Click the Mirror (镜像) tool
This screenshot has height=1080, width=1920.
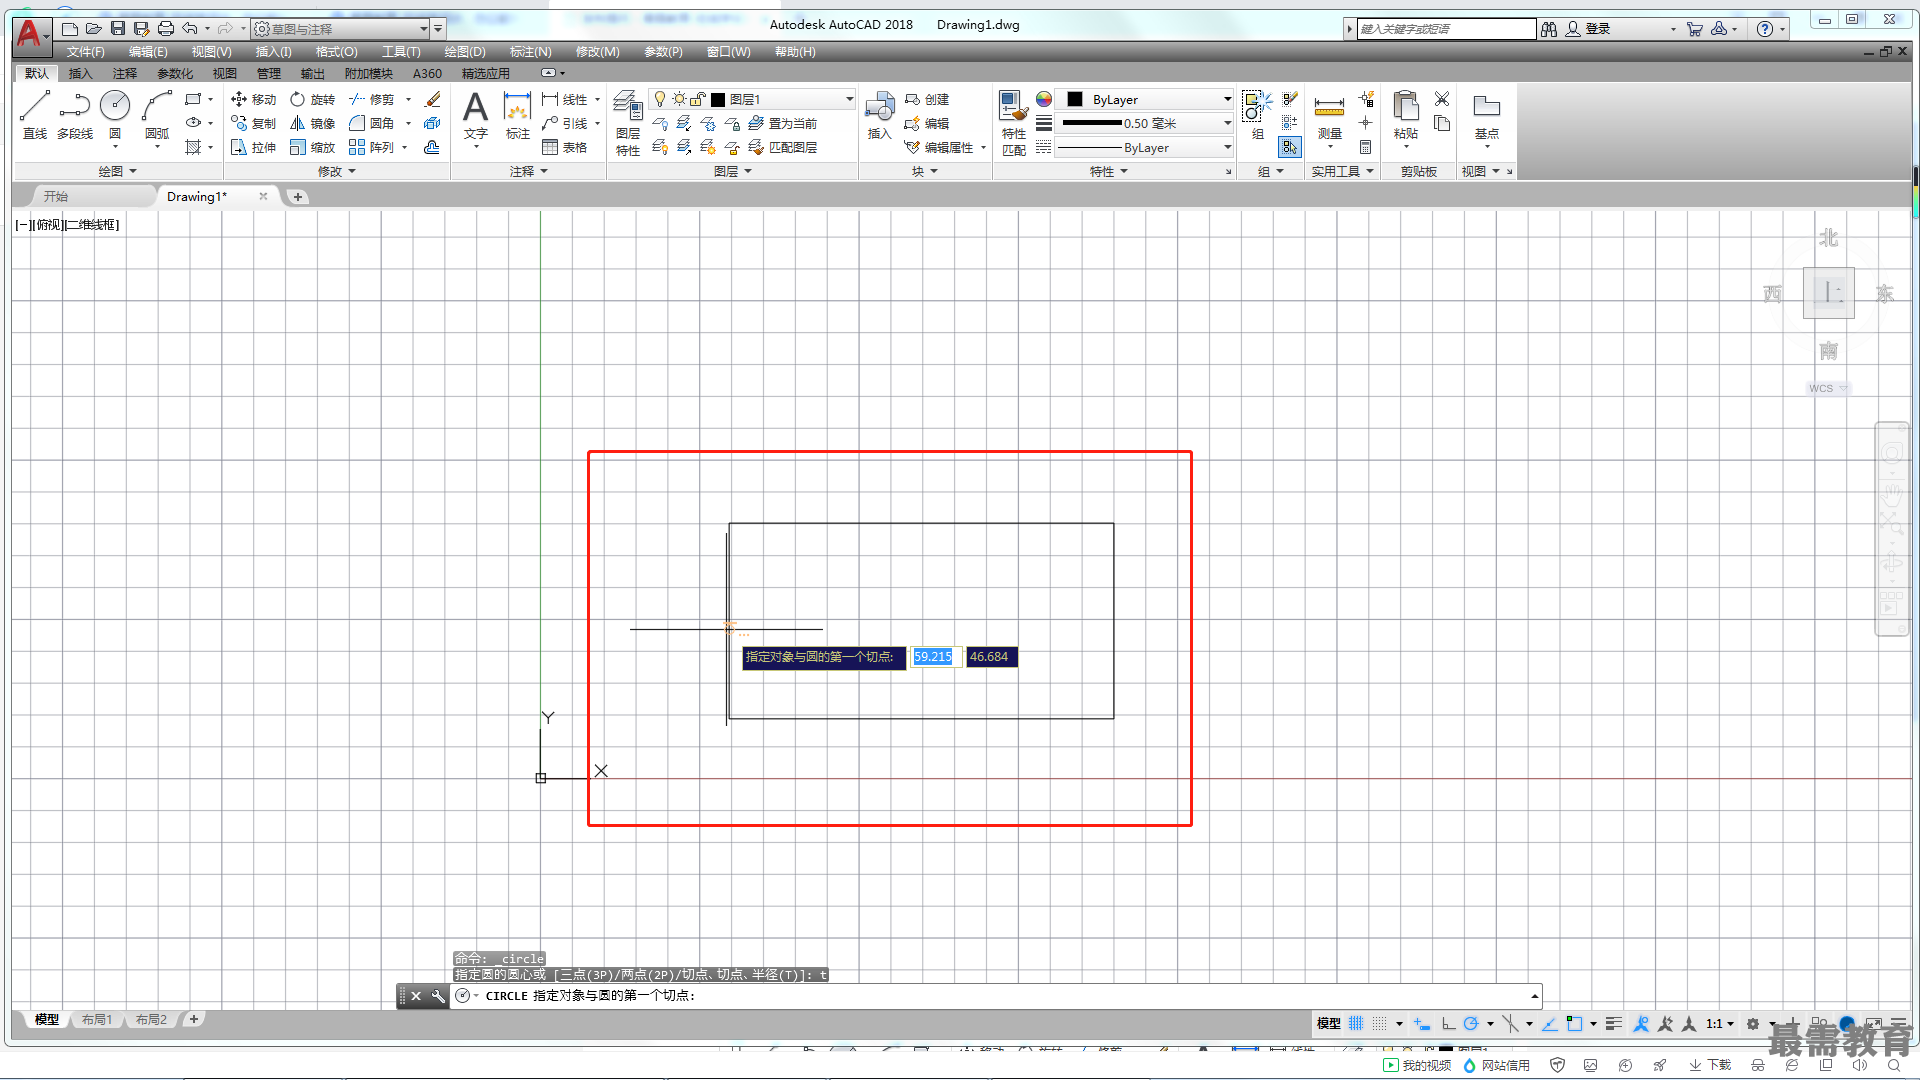[312, 123]
